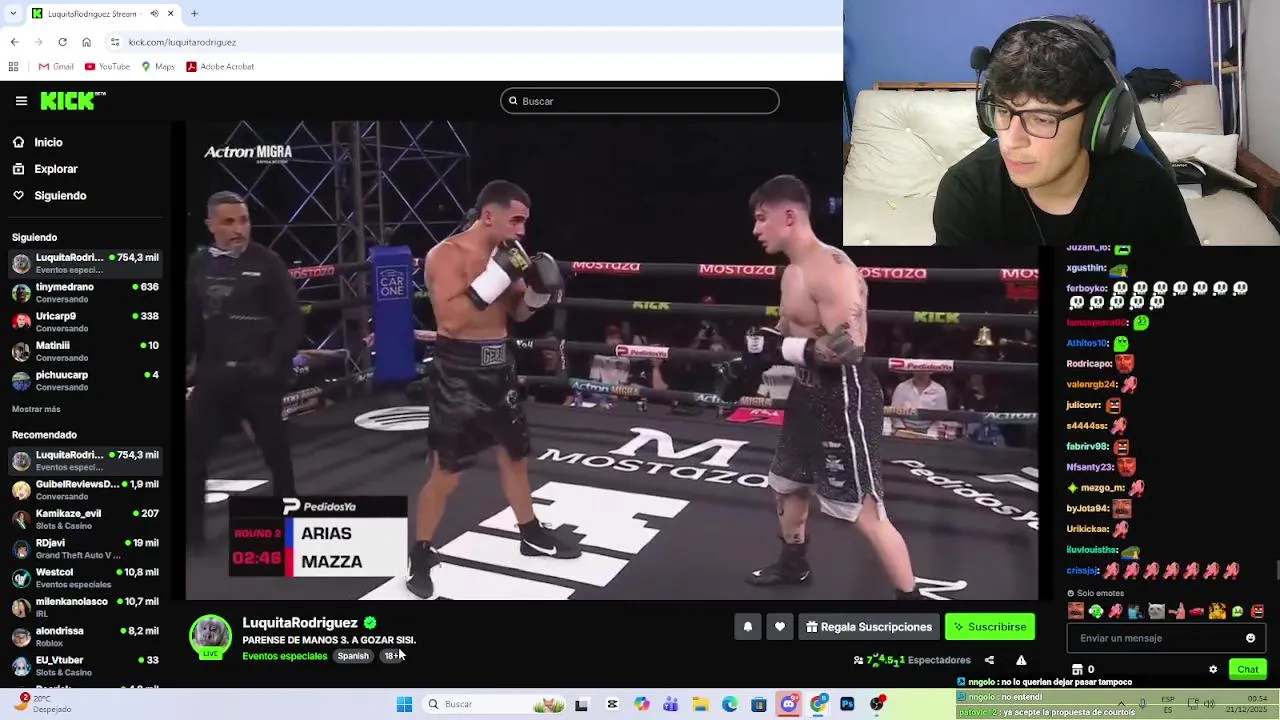
Task: Open Microsoft Edge from the taskbar
Action: (x=730, y=704)
